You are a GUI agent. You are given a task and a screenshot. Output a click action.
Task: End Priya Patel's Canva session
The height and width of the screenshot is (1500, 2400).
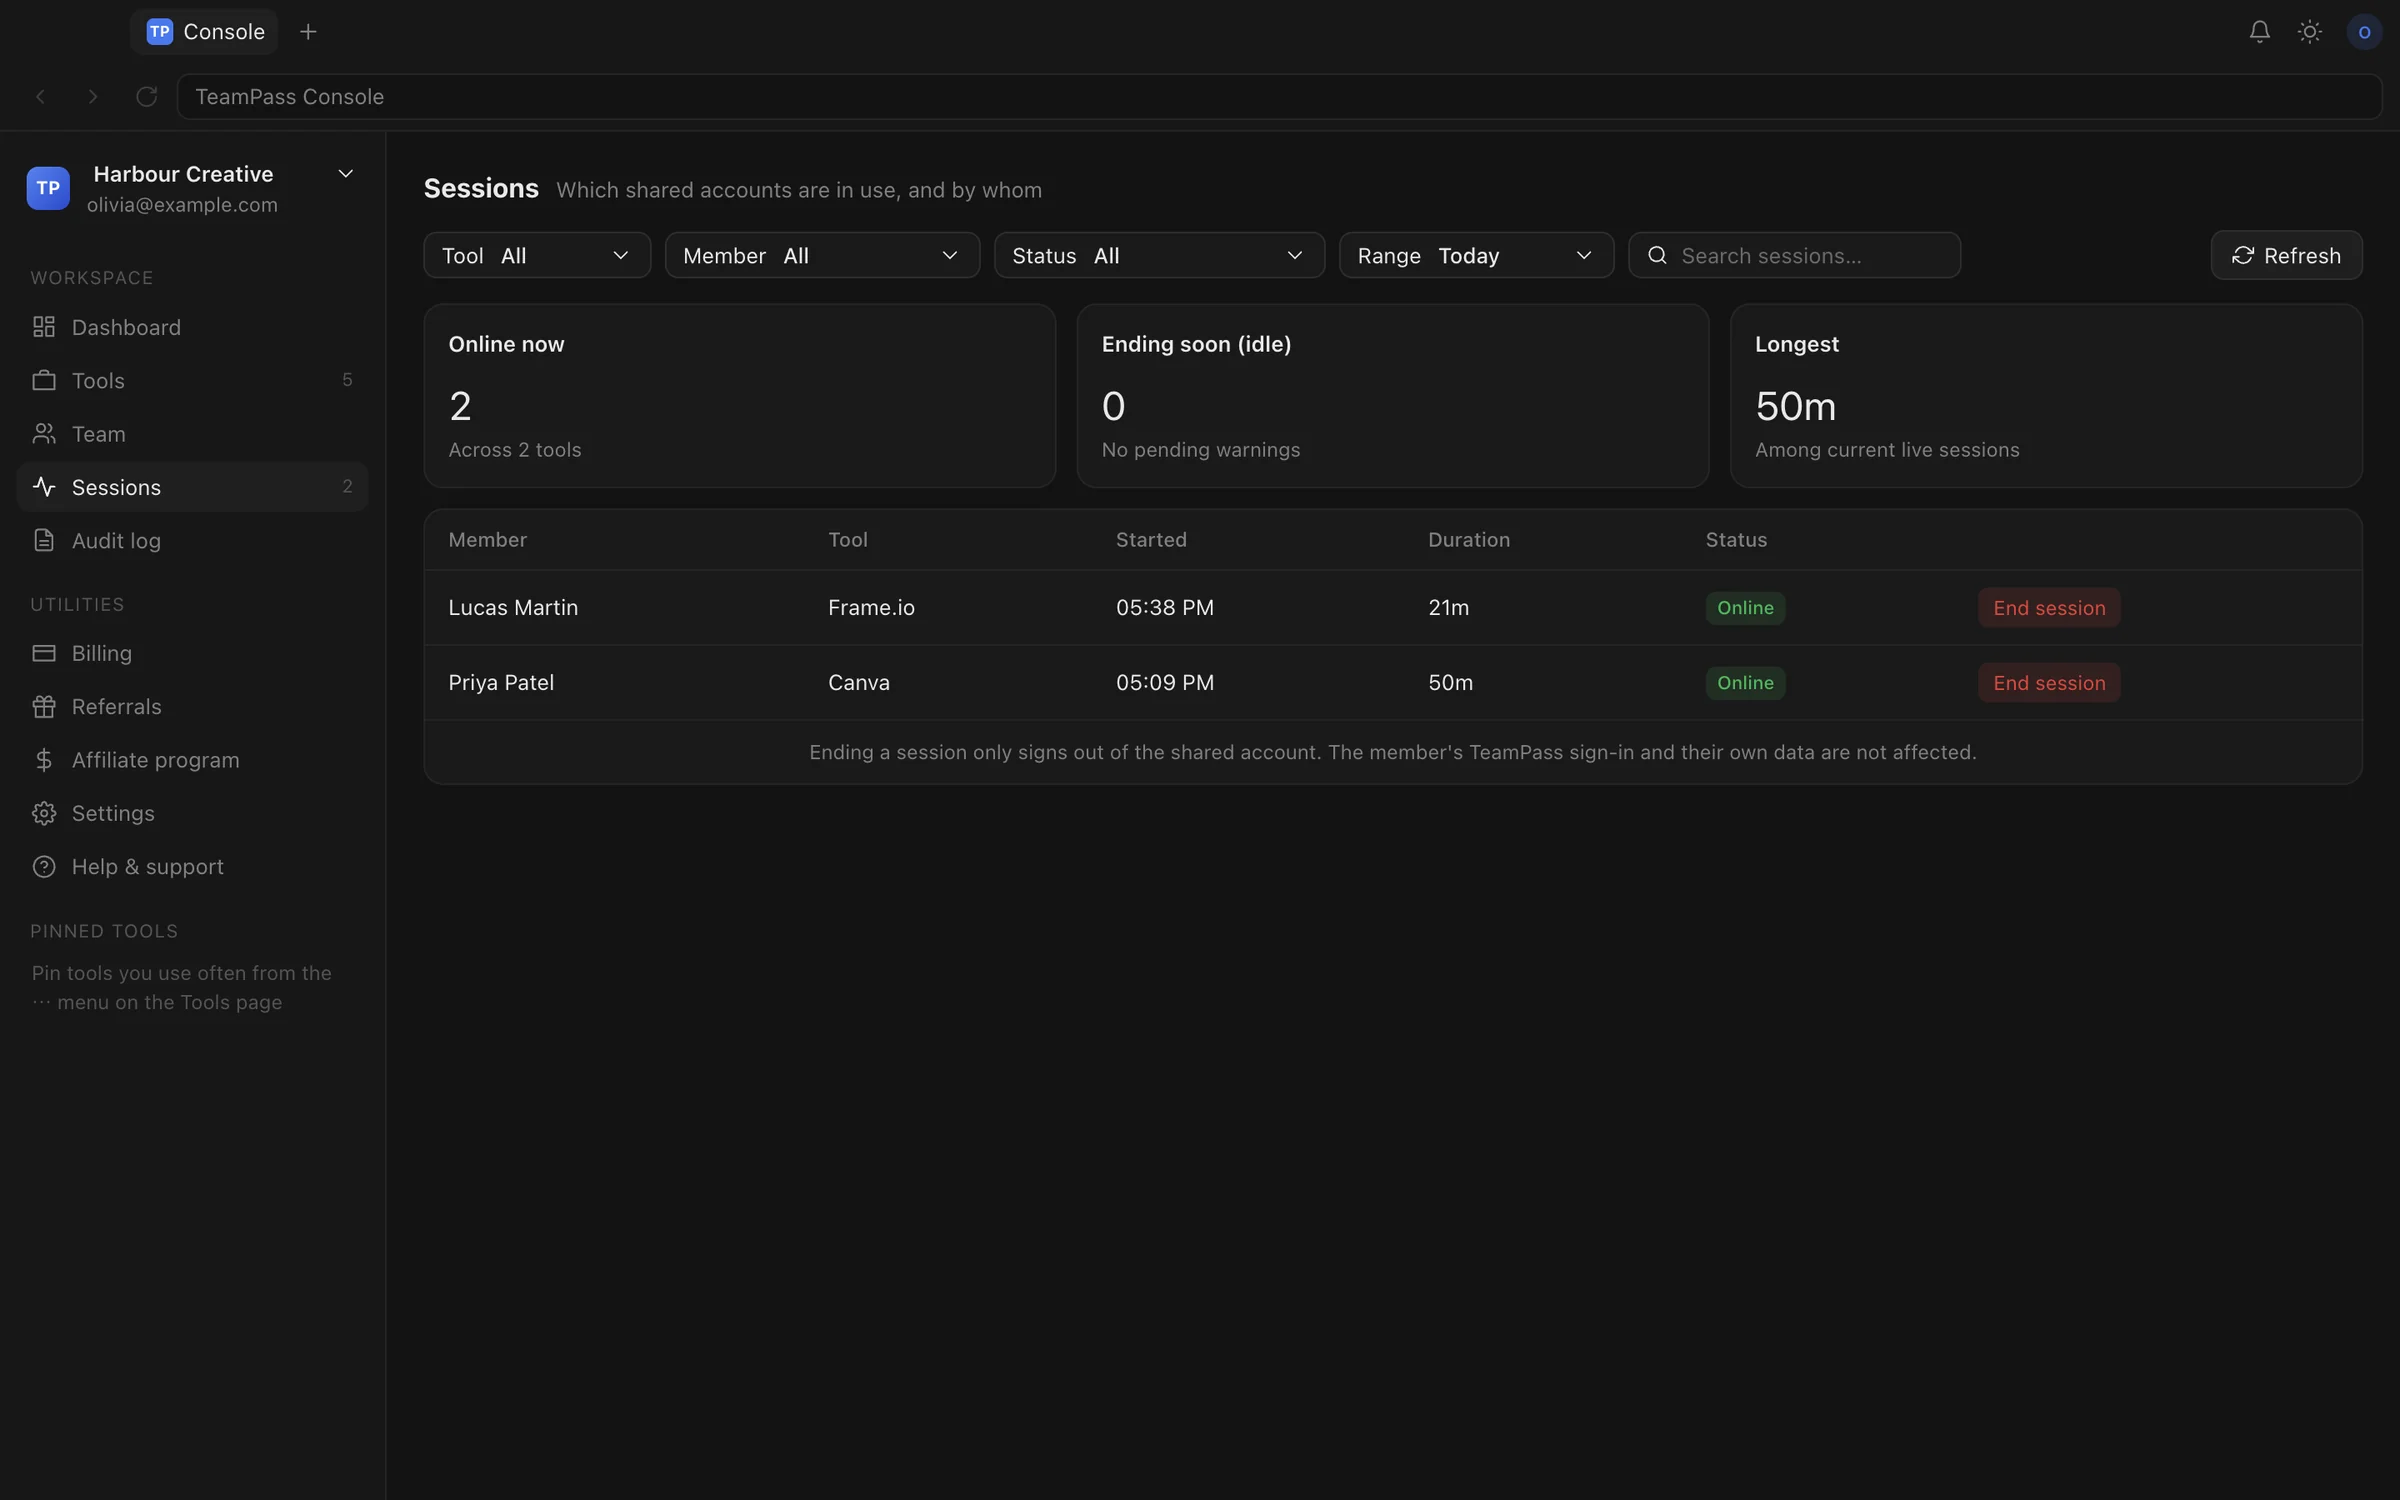click(2049, 683)
